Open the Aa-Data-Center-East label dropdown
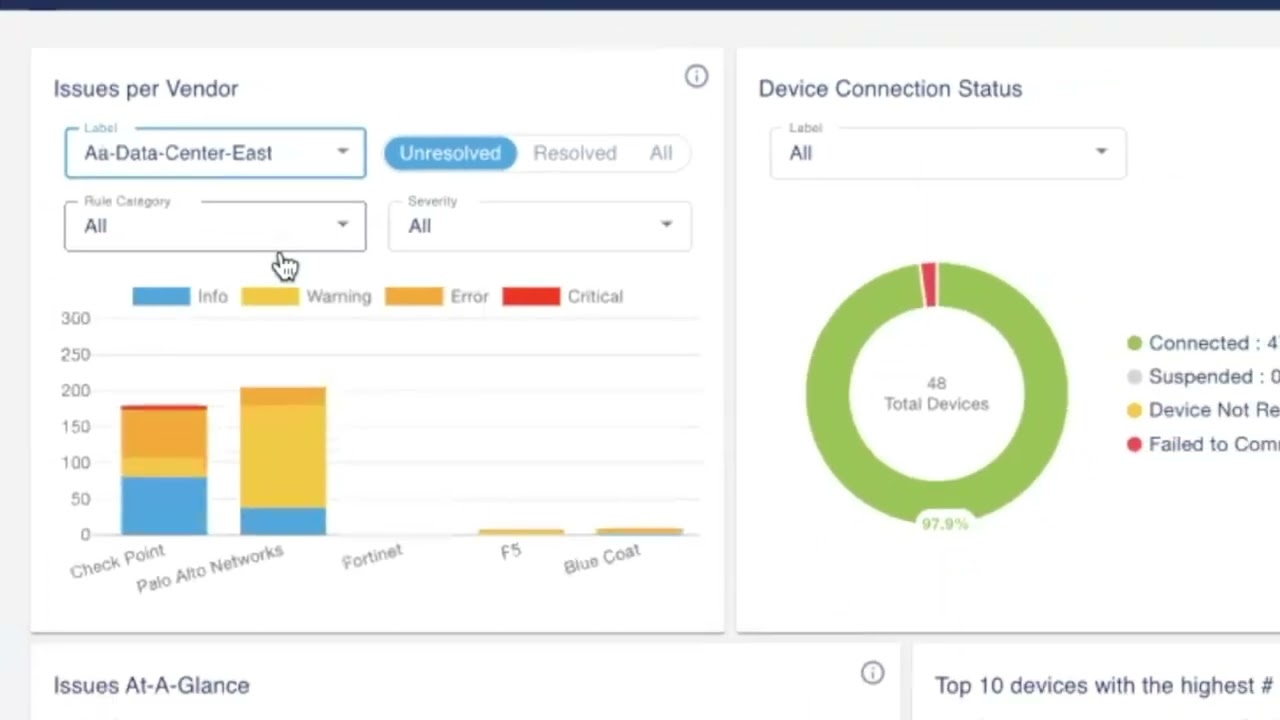 (215, 153)
